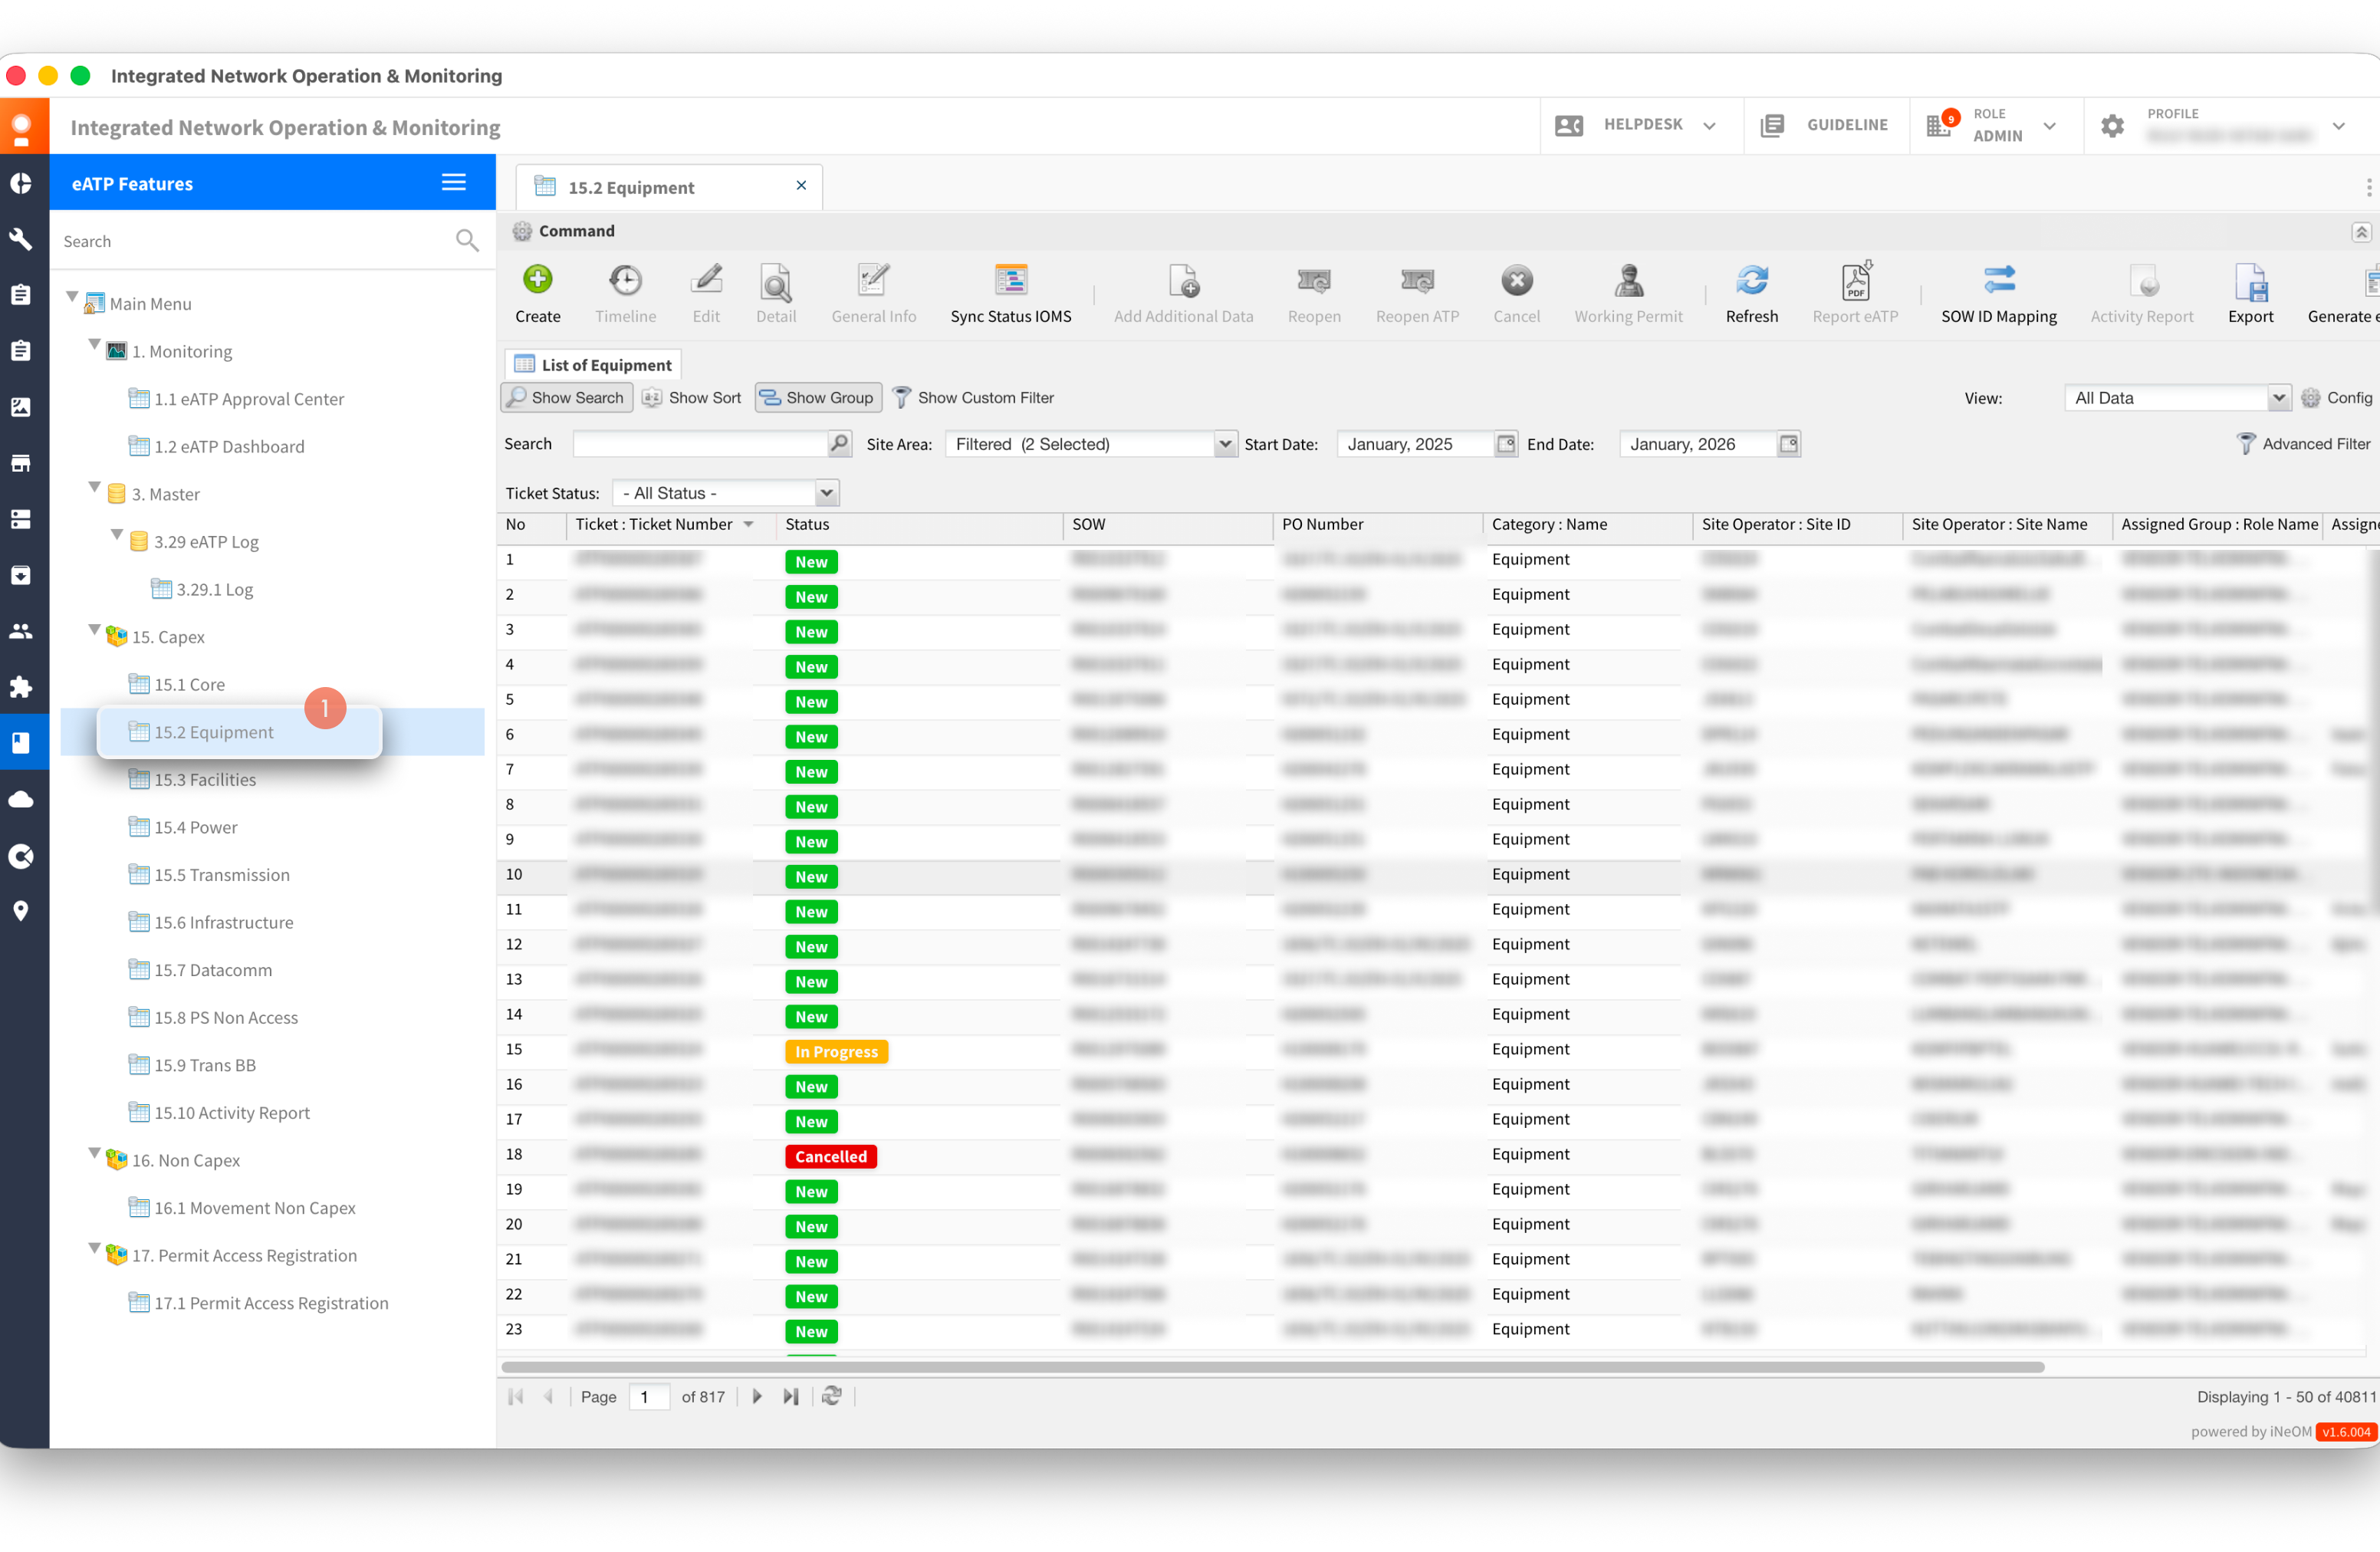Open SOW ID Mapping tool
The height and width of the screenshot is (1552, 2380).
click(1998, 280)
